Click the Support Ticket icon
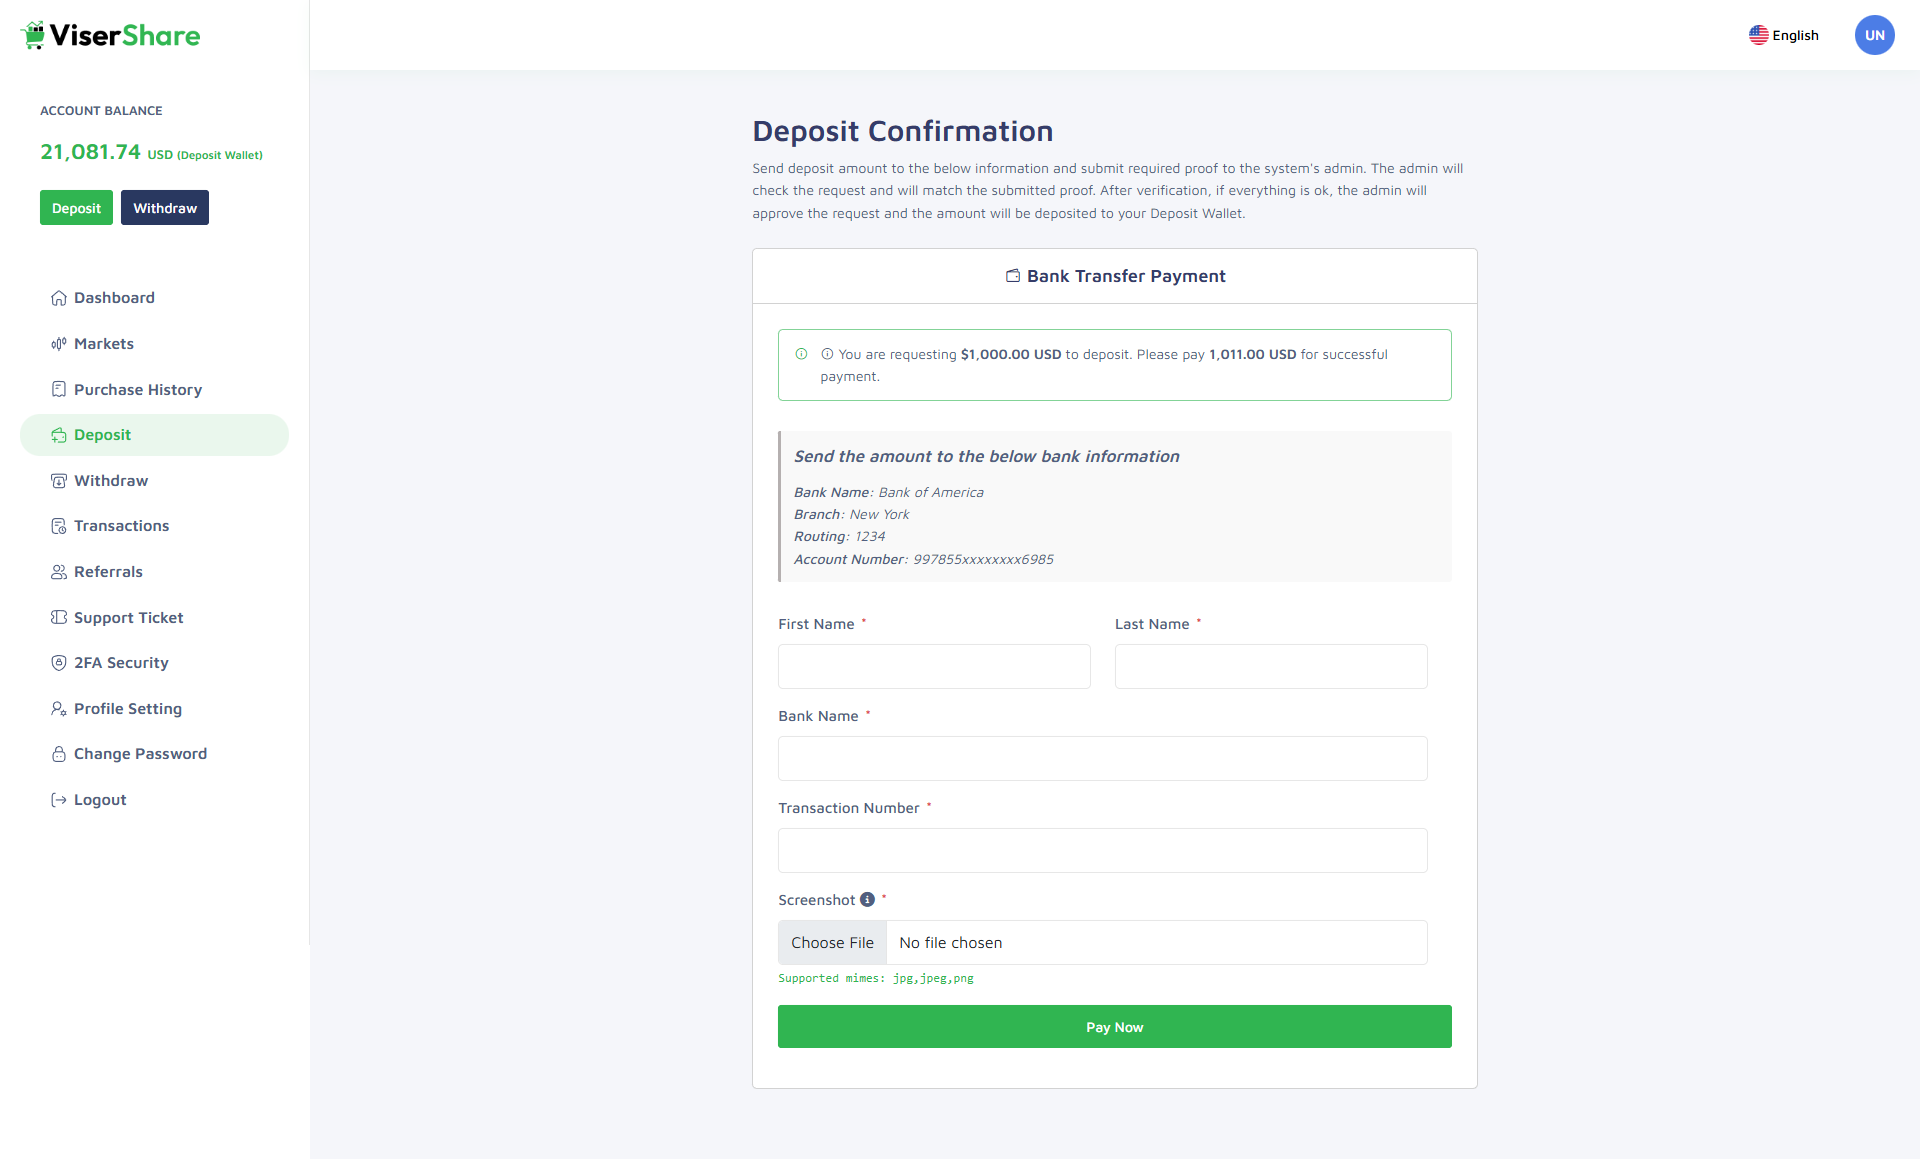Image resolution: width=1920 pixels, height=1159 pixels. [59, 617]
